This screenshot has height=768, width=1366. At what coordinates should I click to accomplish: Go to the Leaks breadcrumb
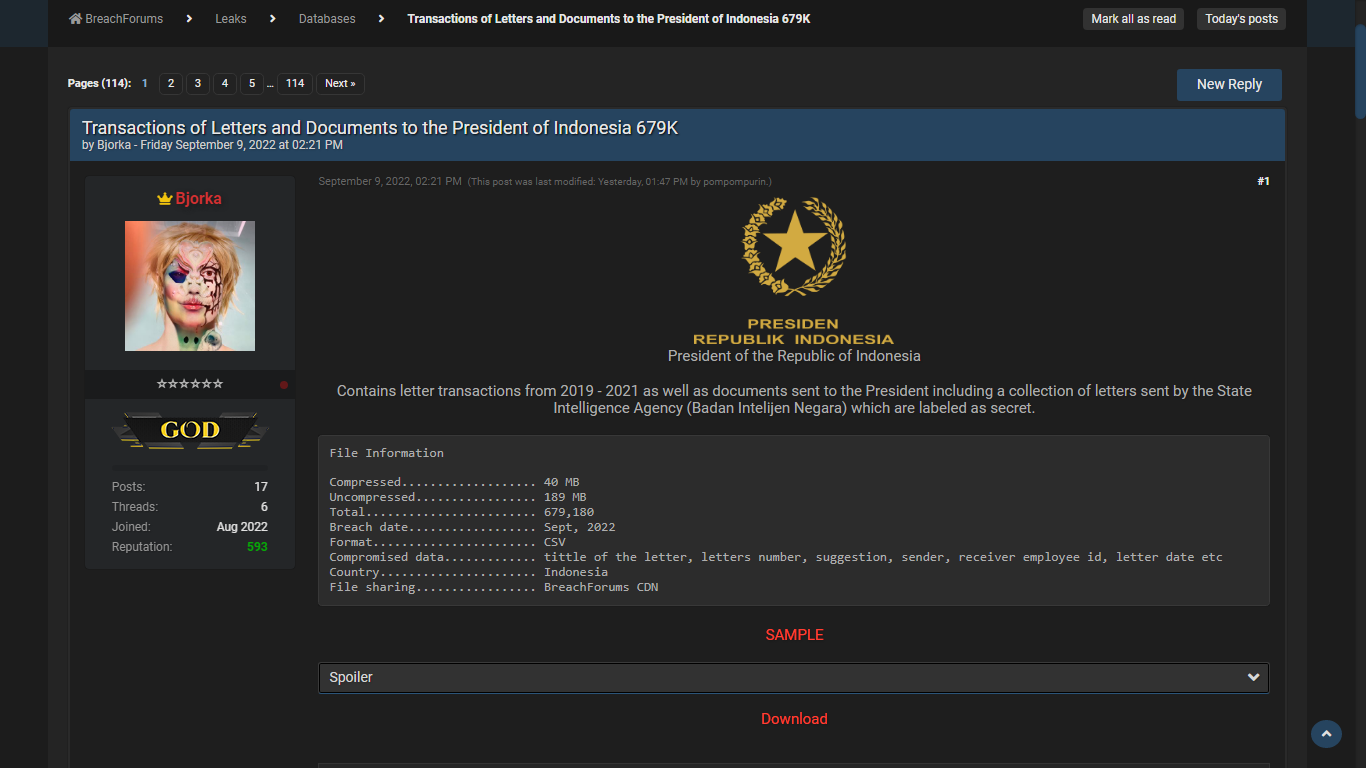(231, 19)
